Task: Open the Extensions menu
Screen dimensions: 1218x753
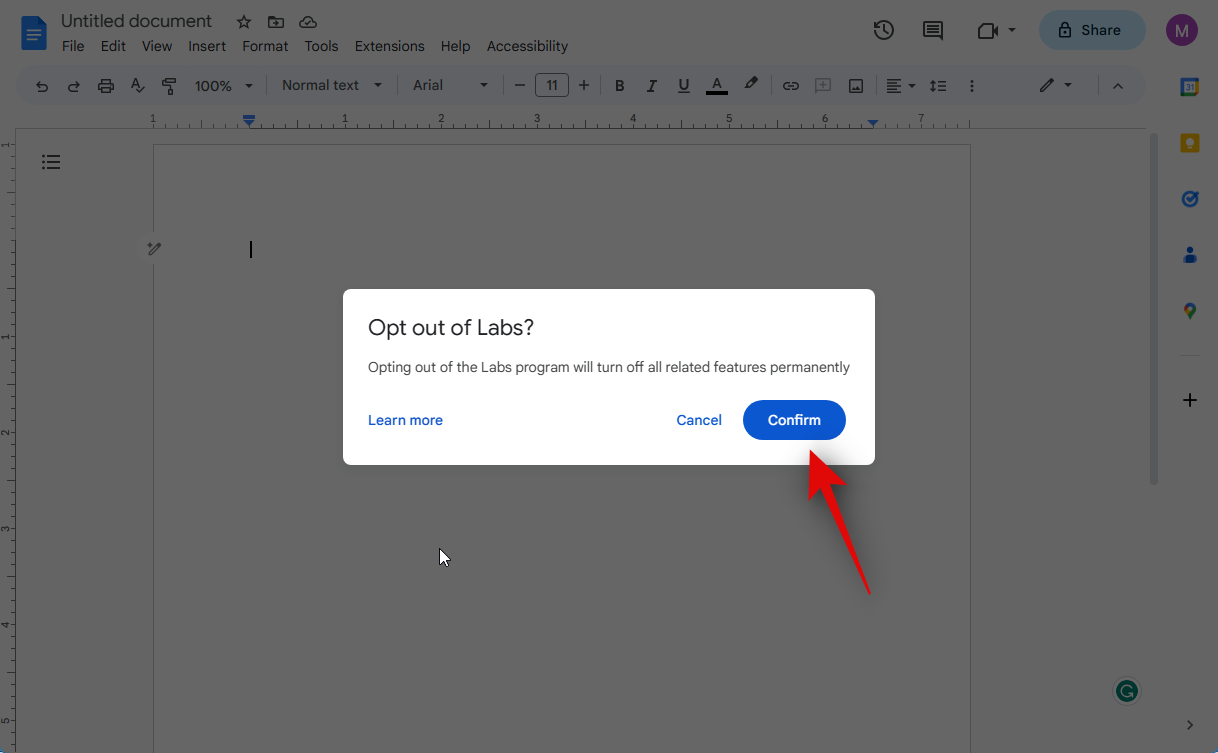Action: click(389, 46)
